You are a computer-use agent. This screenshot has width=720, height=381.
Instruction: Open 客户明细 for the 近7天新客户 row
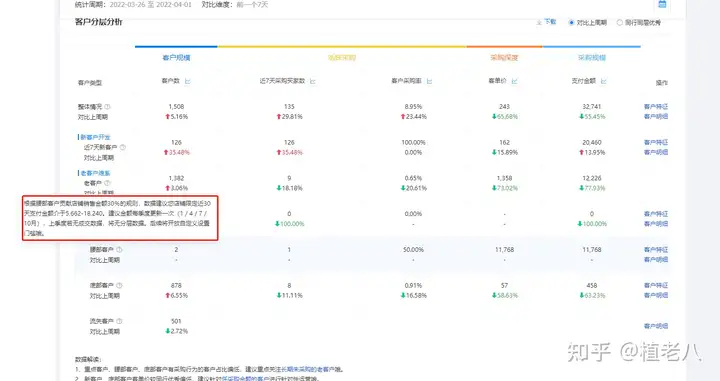[656, 152]
